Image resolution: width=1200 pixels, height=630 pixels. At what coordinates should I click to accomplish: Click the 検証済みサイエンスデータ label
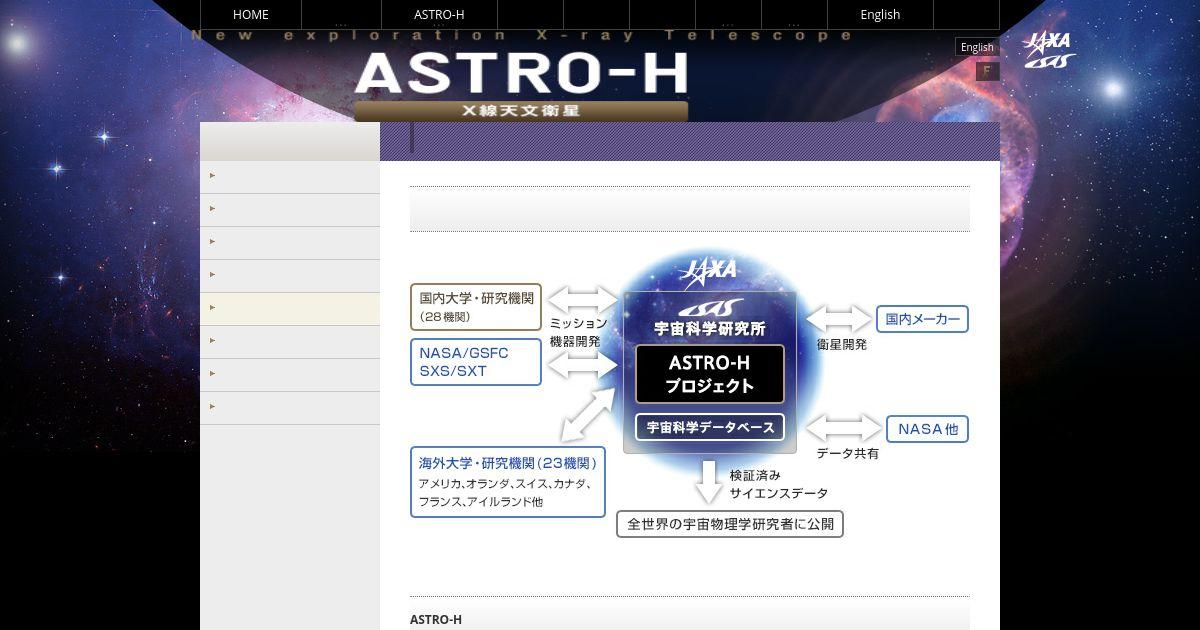tap(779, 484)
